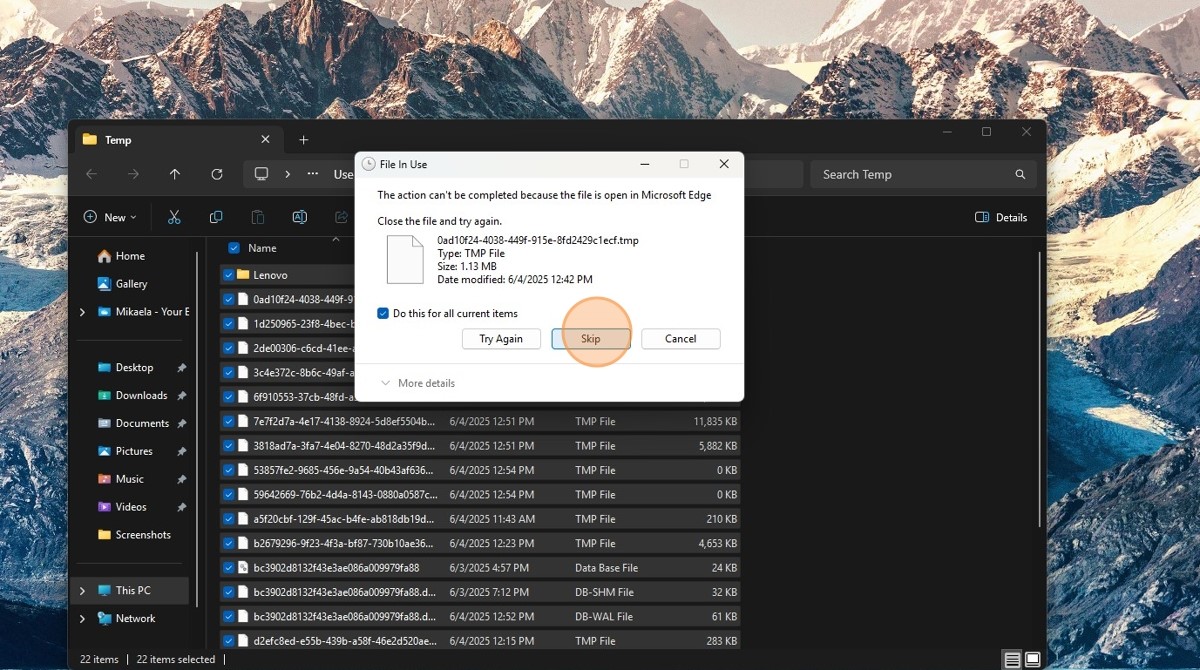Open Downloads in the navigation pane

point(141,395)
